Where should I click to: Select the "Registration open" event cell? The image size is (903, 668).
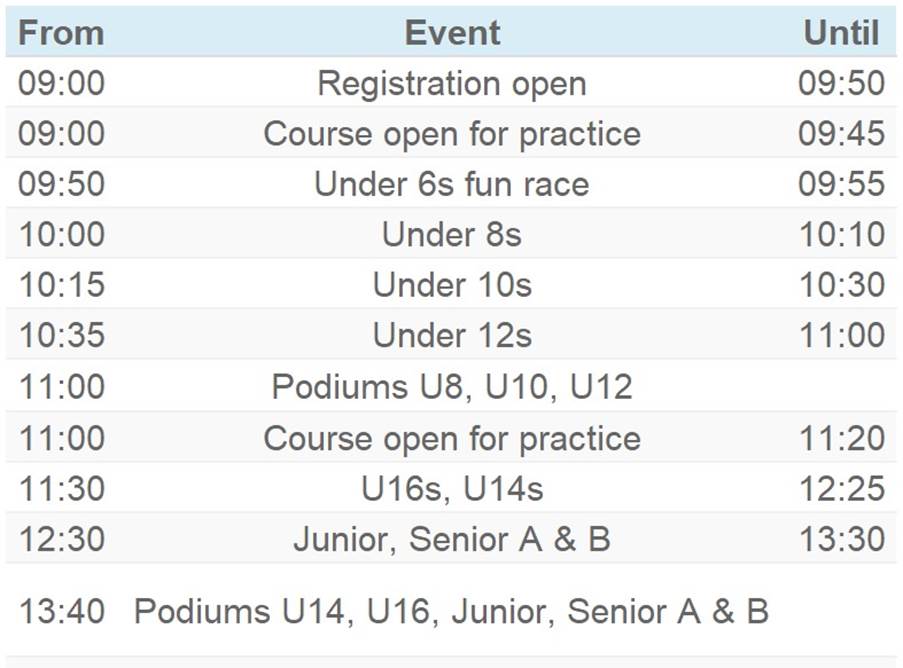pos(452,83)
